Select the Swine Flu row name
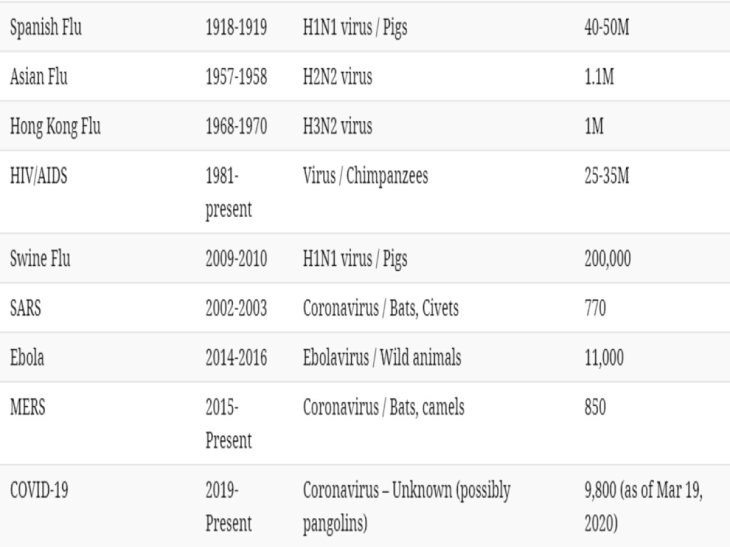Image resolution: width=730 pixels, height=547 pixels. (x=40, y=259)
